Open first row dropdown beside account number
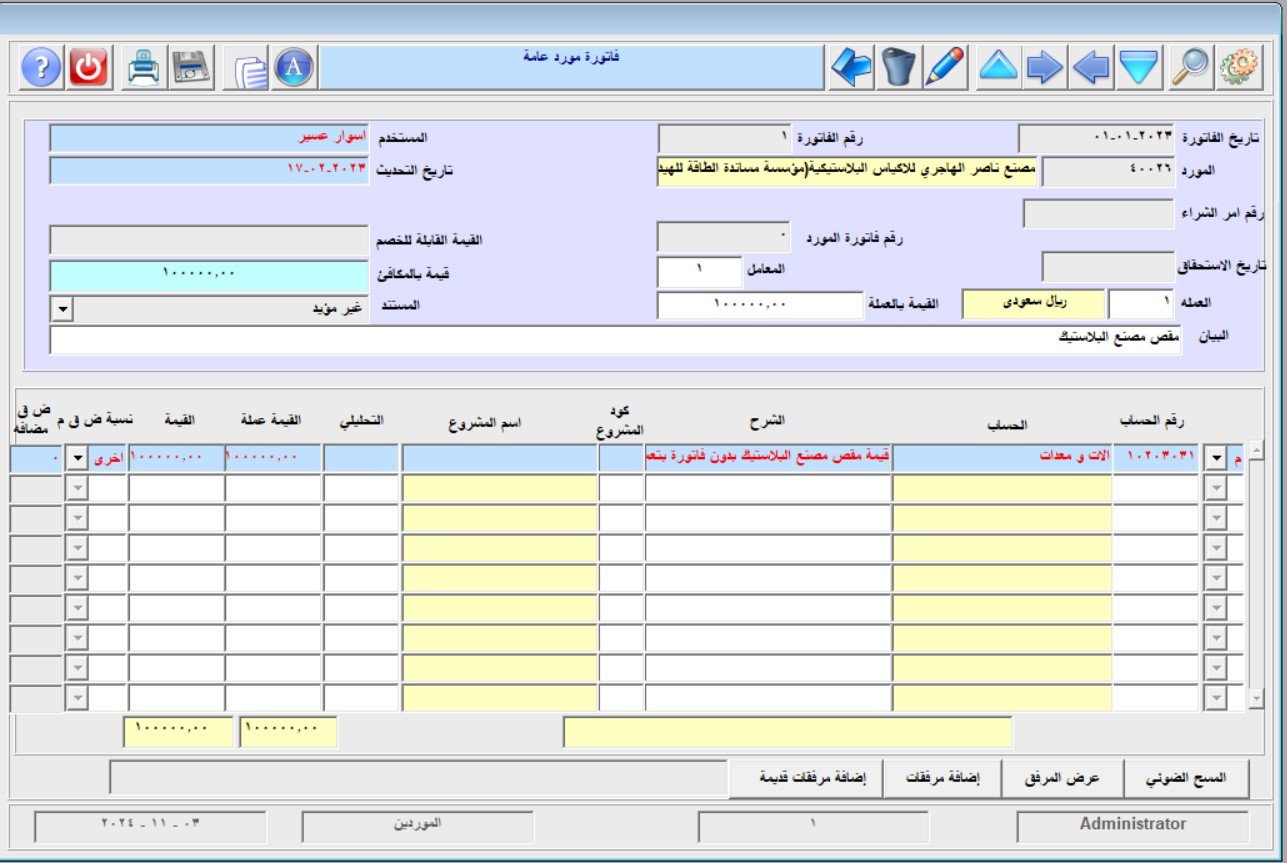1287x863 pixels. coord(1215,459)
